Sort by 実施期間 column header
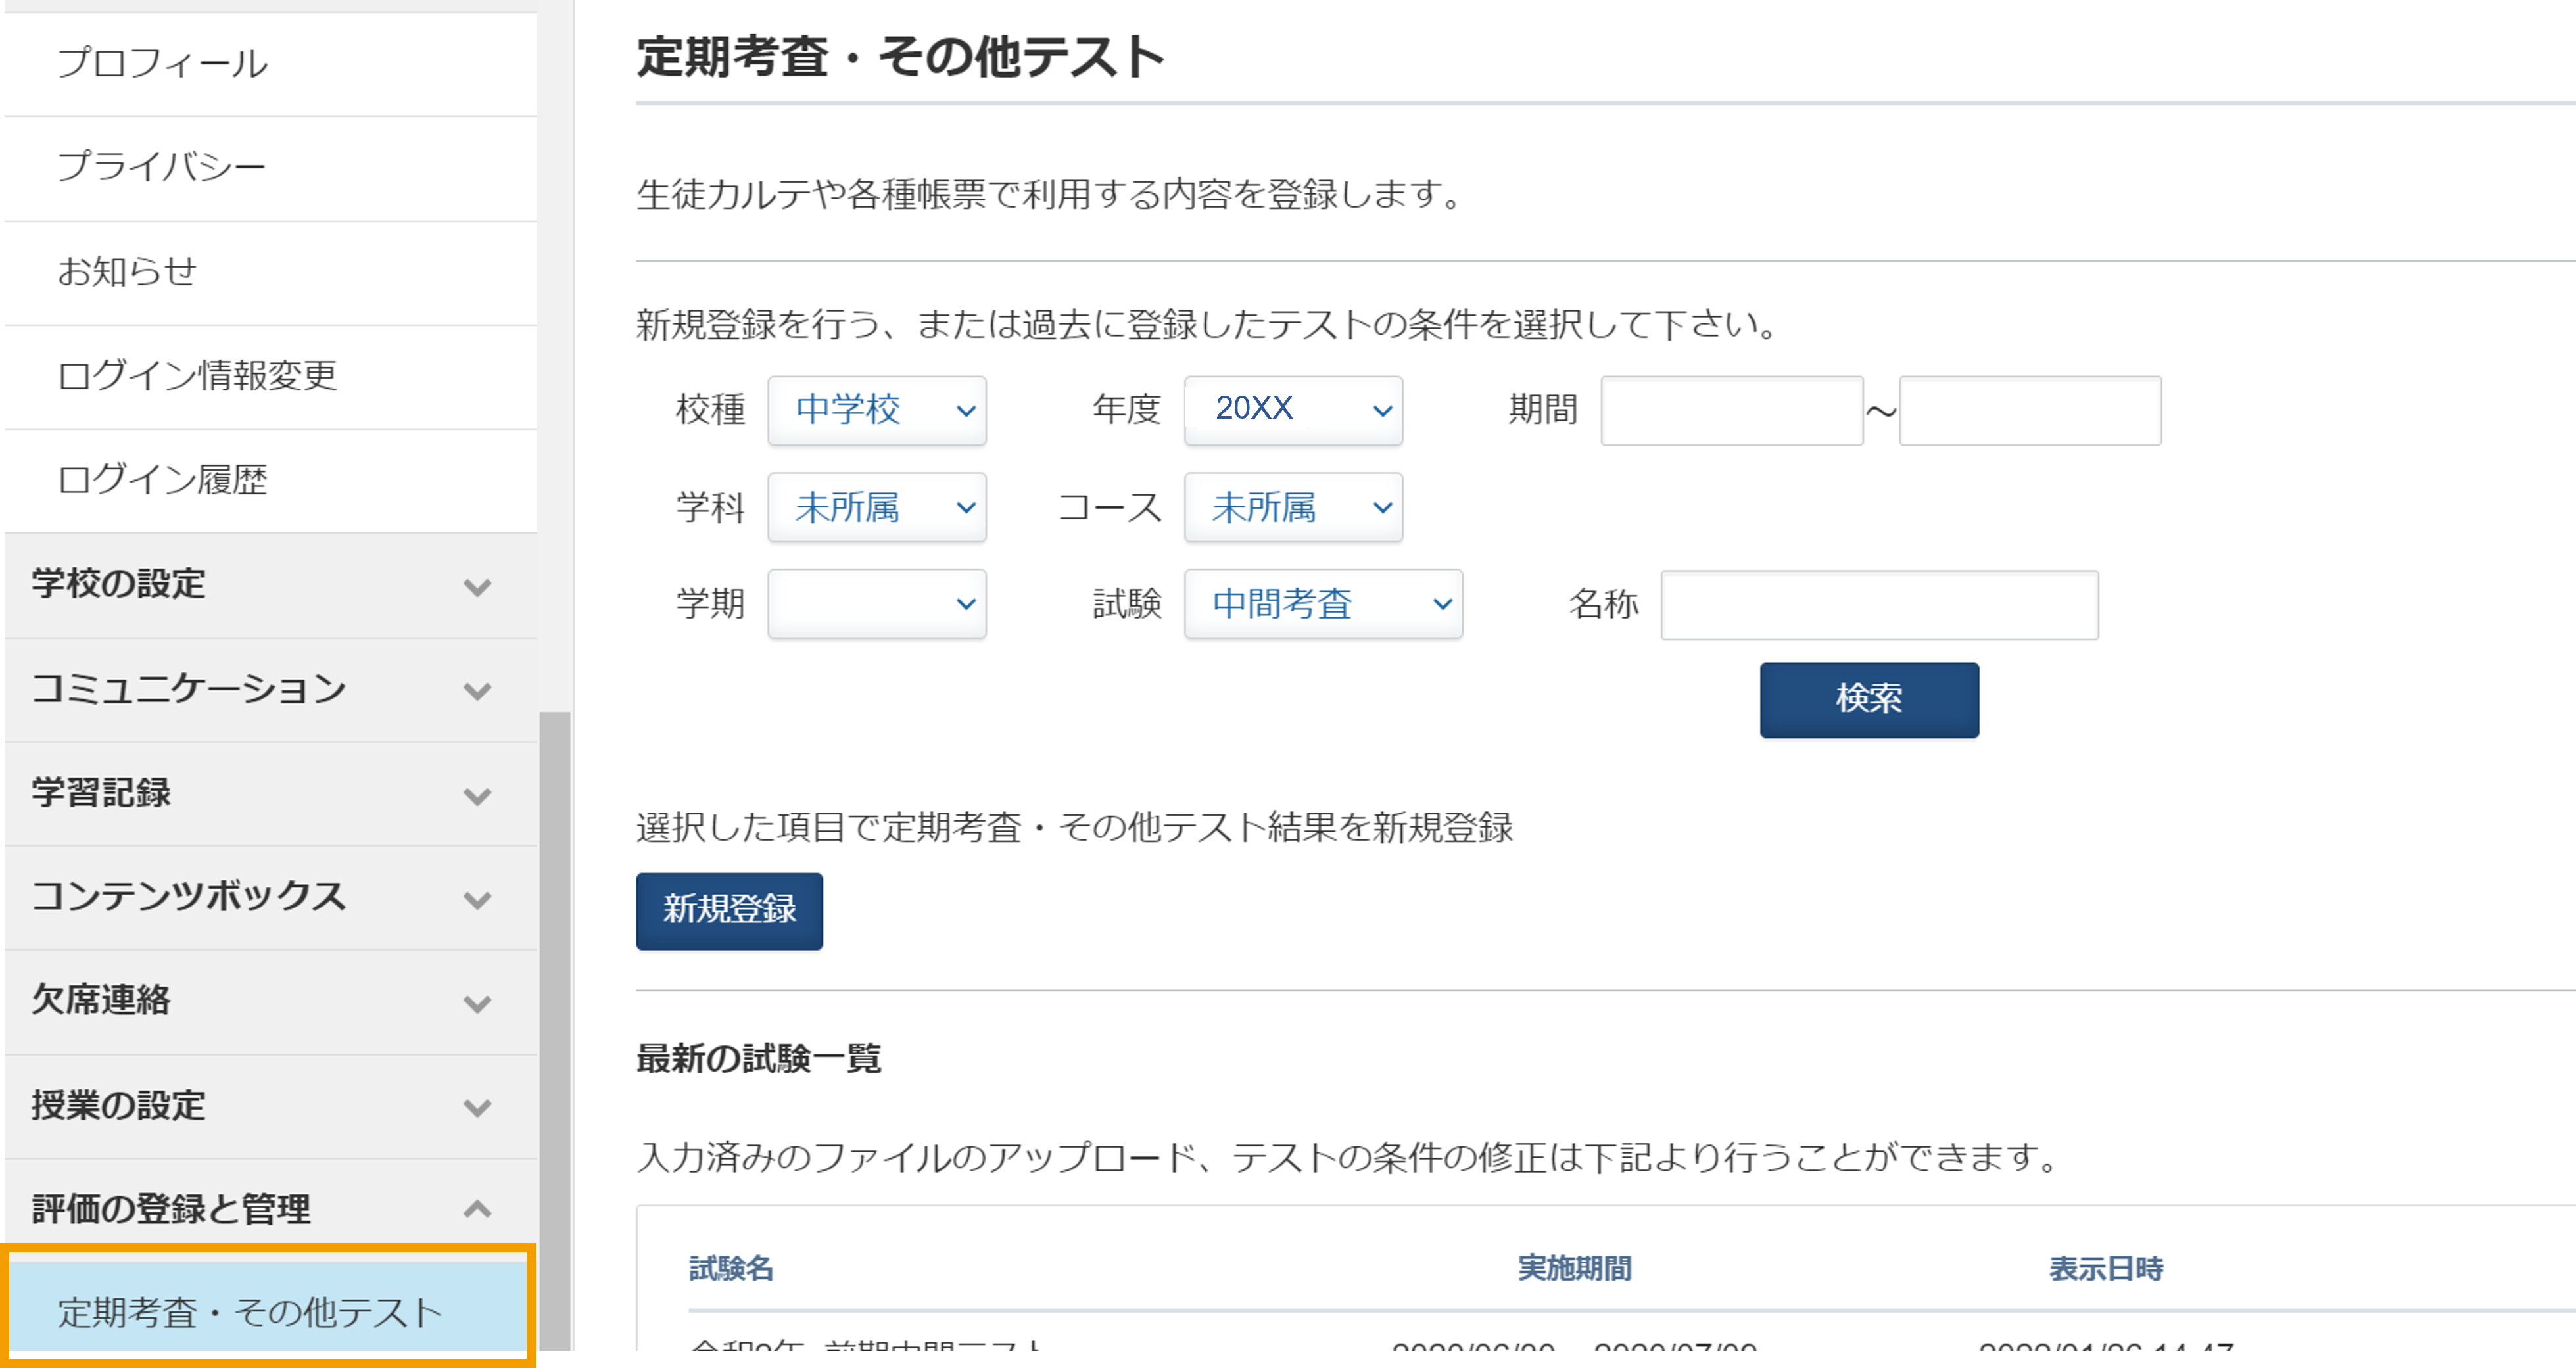 pyautogui.click(x=1574, y=1268)
